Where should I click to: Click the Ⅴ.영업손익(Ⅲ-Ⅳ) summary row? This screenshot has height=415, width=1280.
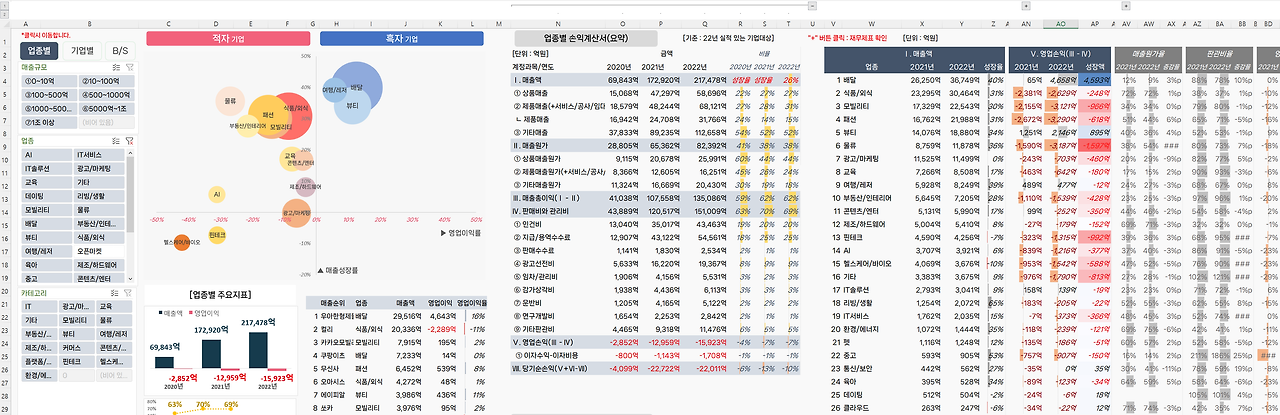[655, 342]
